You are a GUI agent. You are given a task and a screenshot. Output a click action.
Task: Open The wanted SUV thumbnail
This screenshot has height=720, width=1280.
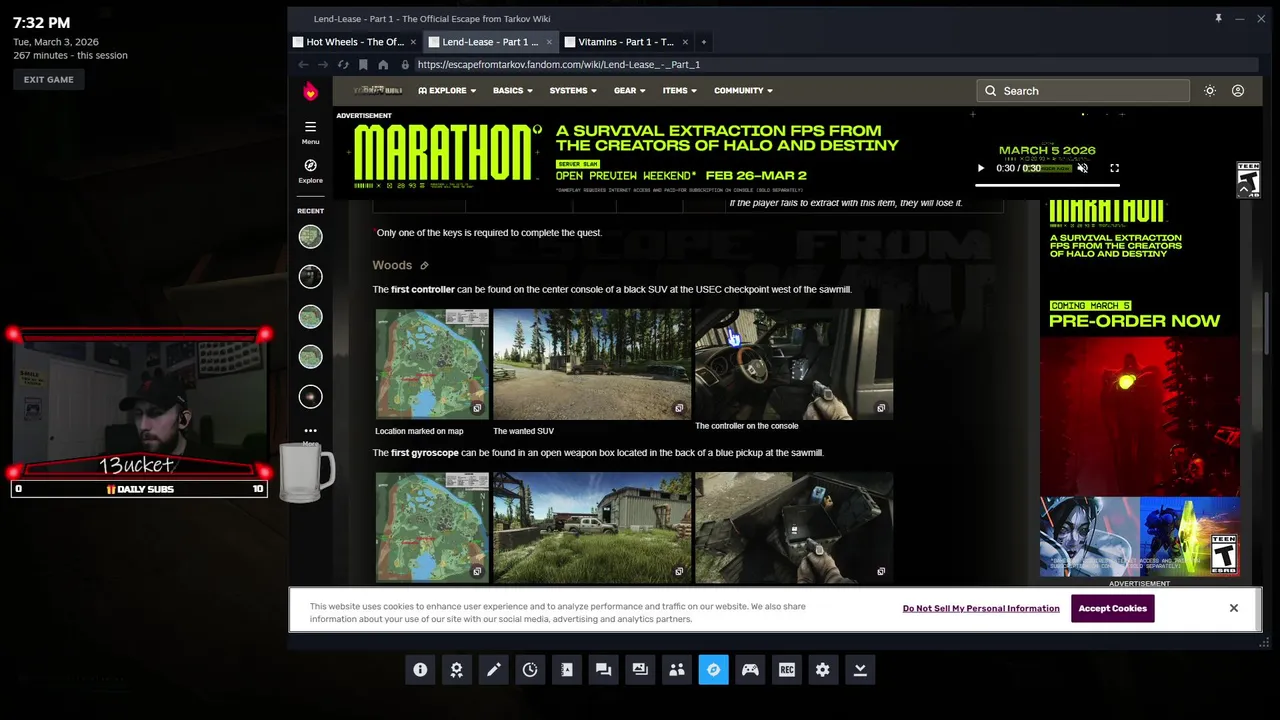(592, 364)
